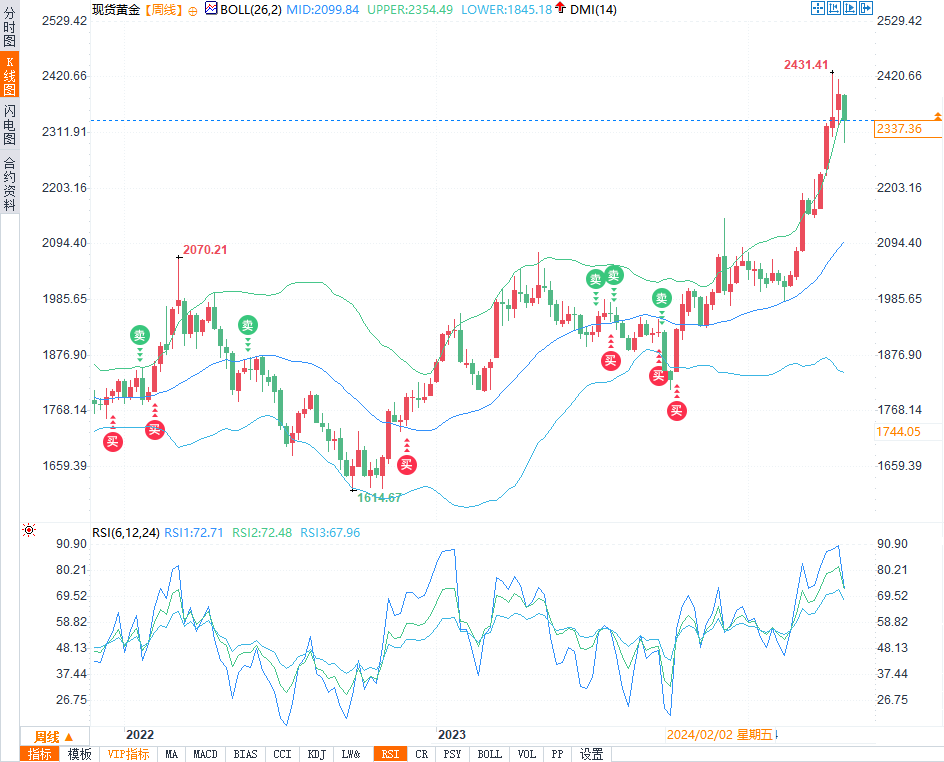
Task: Switch on the BIAS indicator display
Action: pos(245,754)
